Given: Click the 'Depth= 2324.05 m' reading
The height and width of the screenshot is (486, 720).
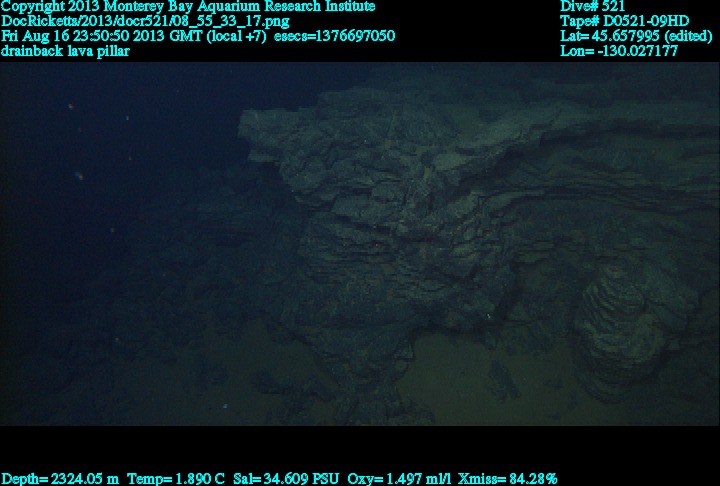Looking at the screenshot, I should pyautogui.click(x=60, y=479).
